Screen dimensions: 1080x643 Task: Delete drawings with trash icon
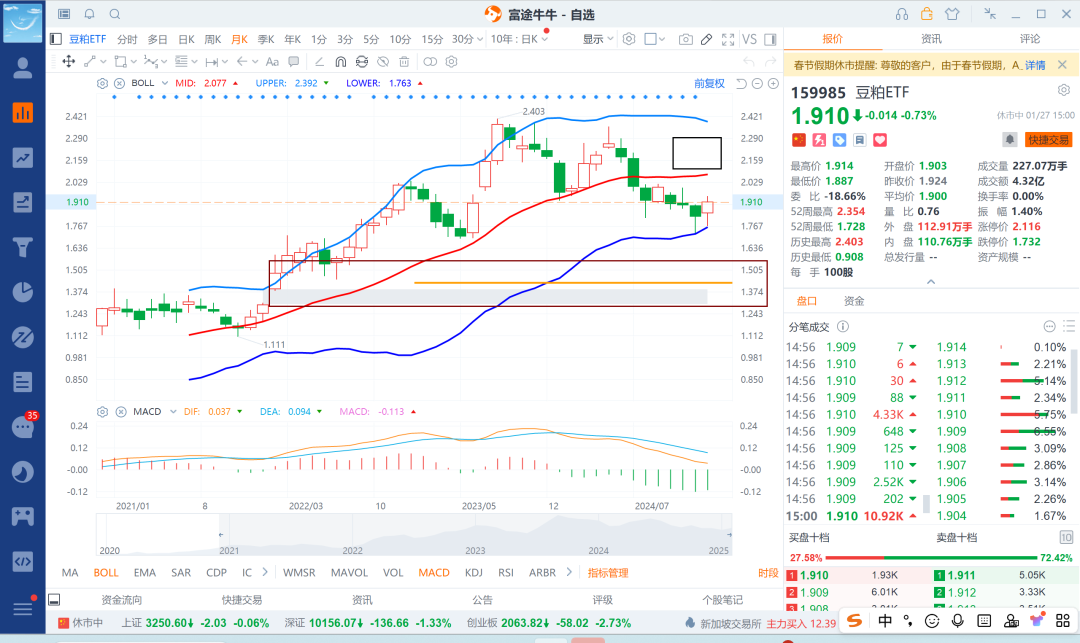coord(404,62)
